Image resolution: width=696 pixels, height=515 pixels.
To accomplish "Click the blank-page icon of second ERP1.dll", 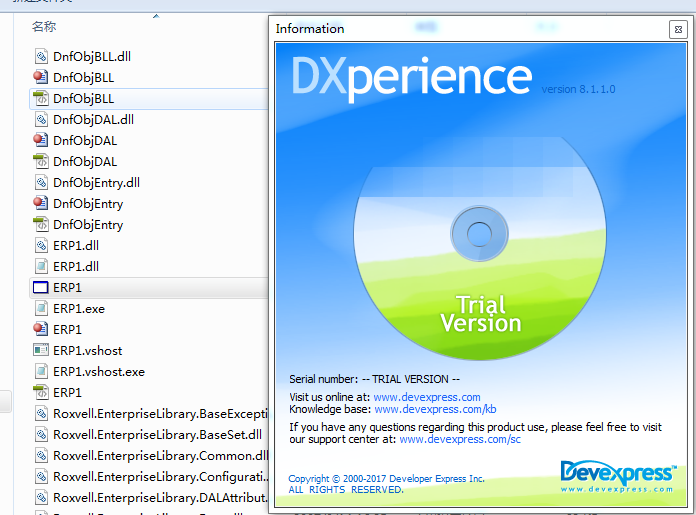I will [x=41, y=266].
